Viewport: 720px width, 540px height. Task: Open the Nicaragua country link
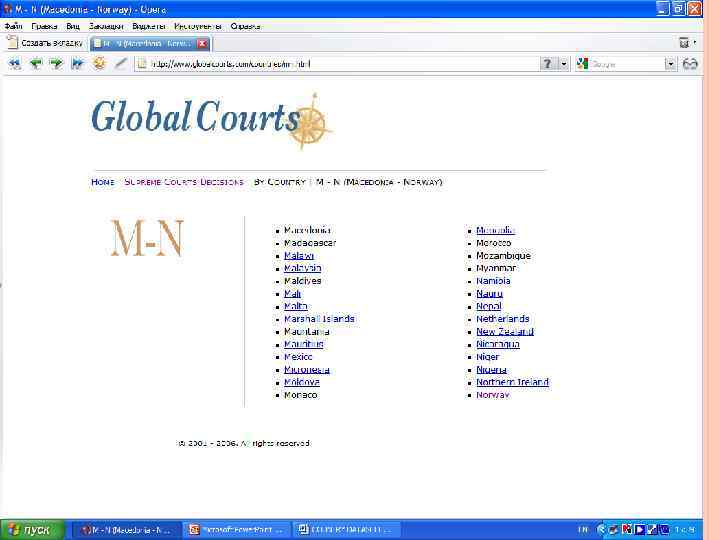pyautogui.click(x=498, y=344)
